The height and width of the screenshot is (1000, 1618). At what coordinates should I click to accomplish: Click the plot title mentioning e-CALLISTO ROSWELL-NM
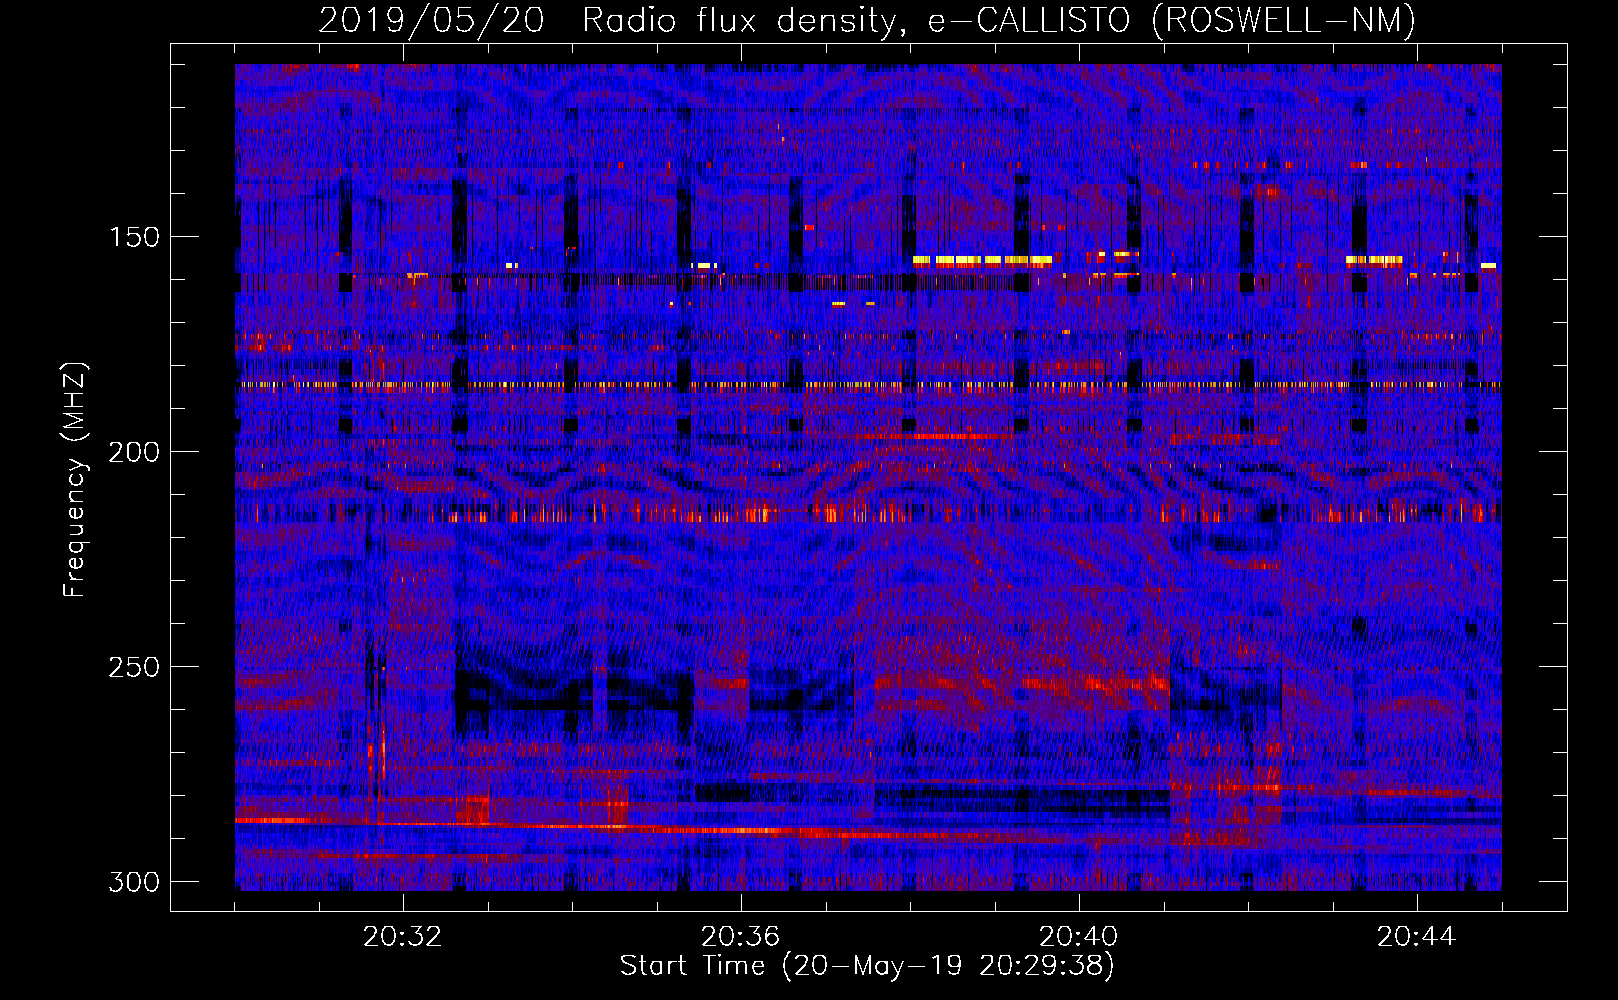867,20
